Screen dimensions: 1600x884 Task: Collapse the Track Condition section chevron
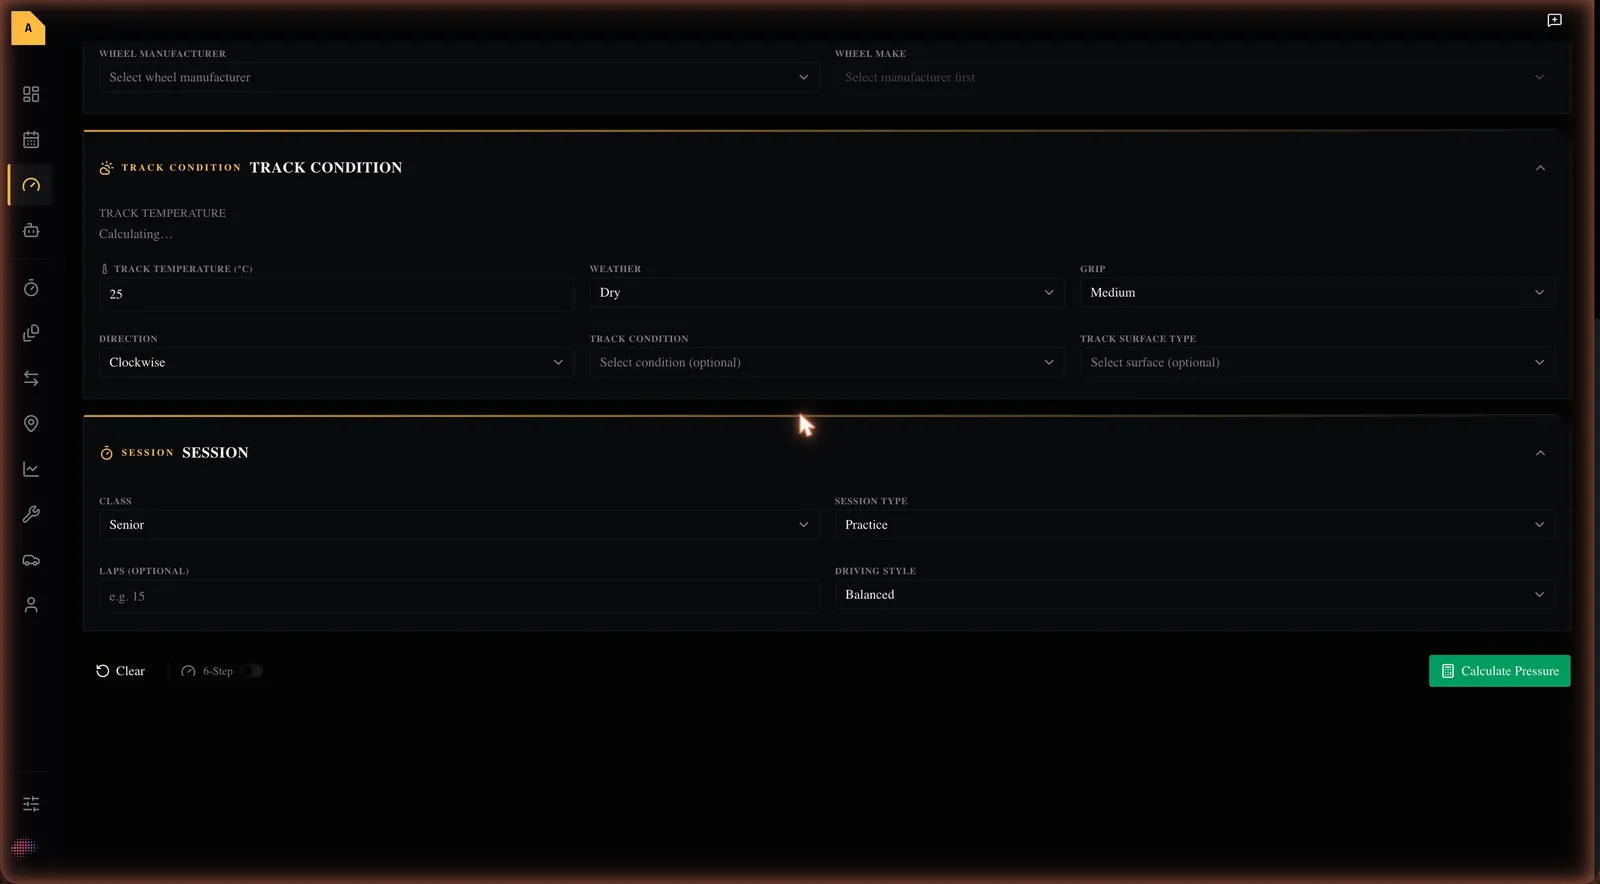tap(1540, 168)
